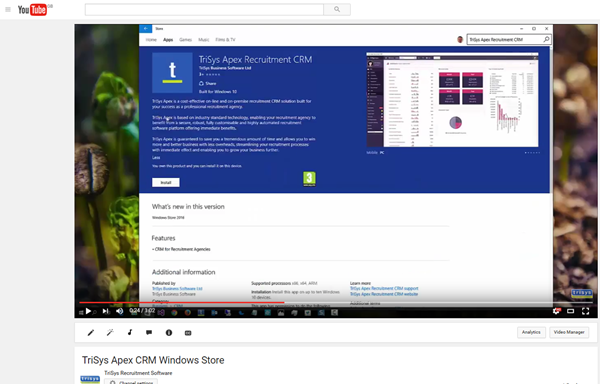
Task: Go to the YouTube home logo
Action: pos(32,10)
